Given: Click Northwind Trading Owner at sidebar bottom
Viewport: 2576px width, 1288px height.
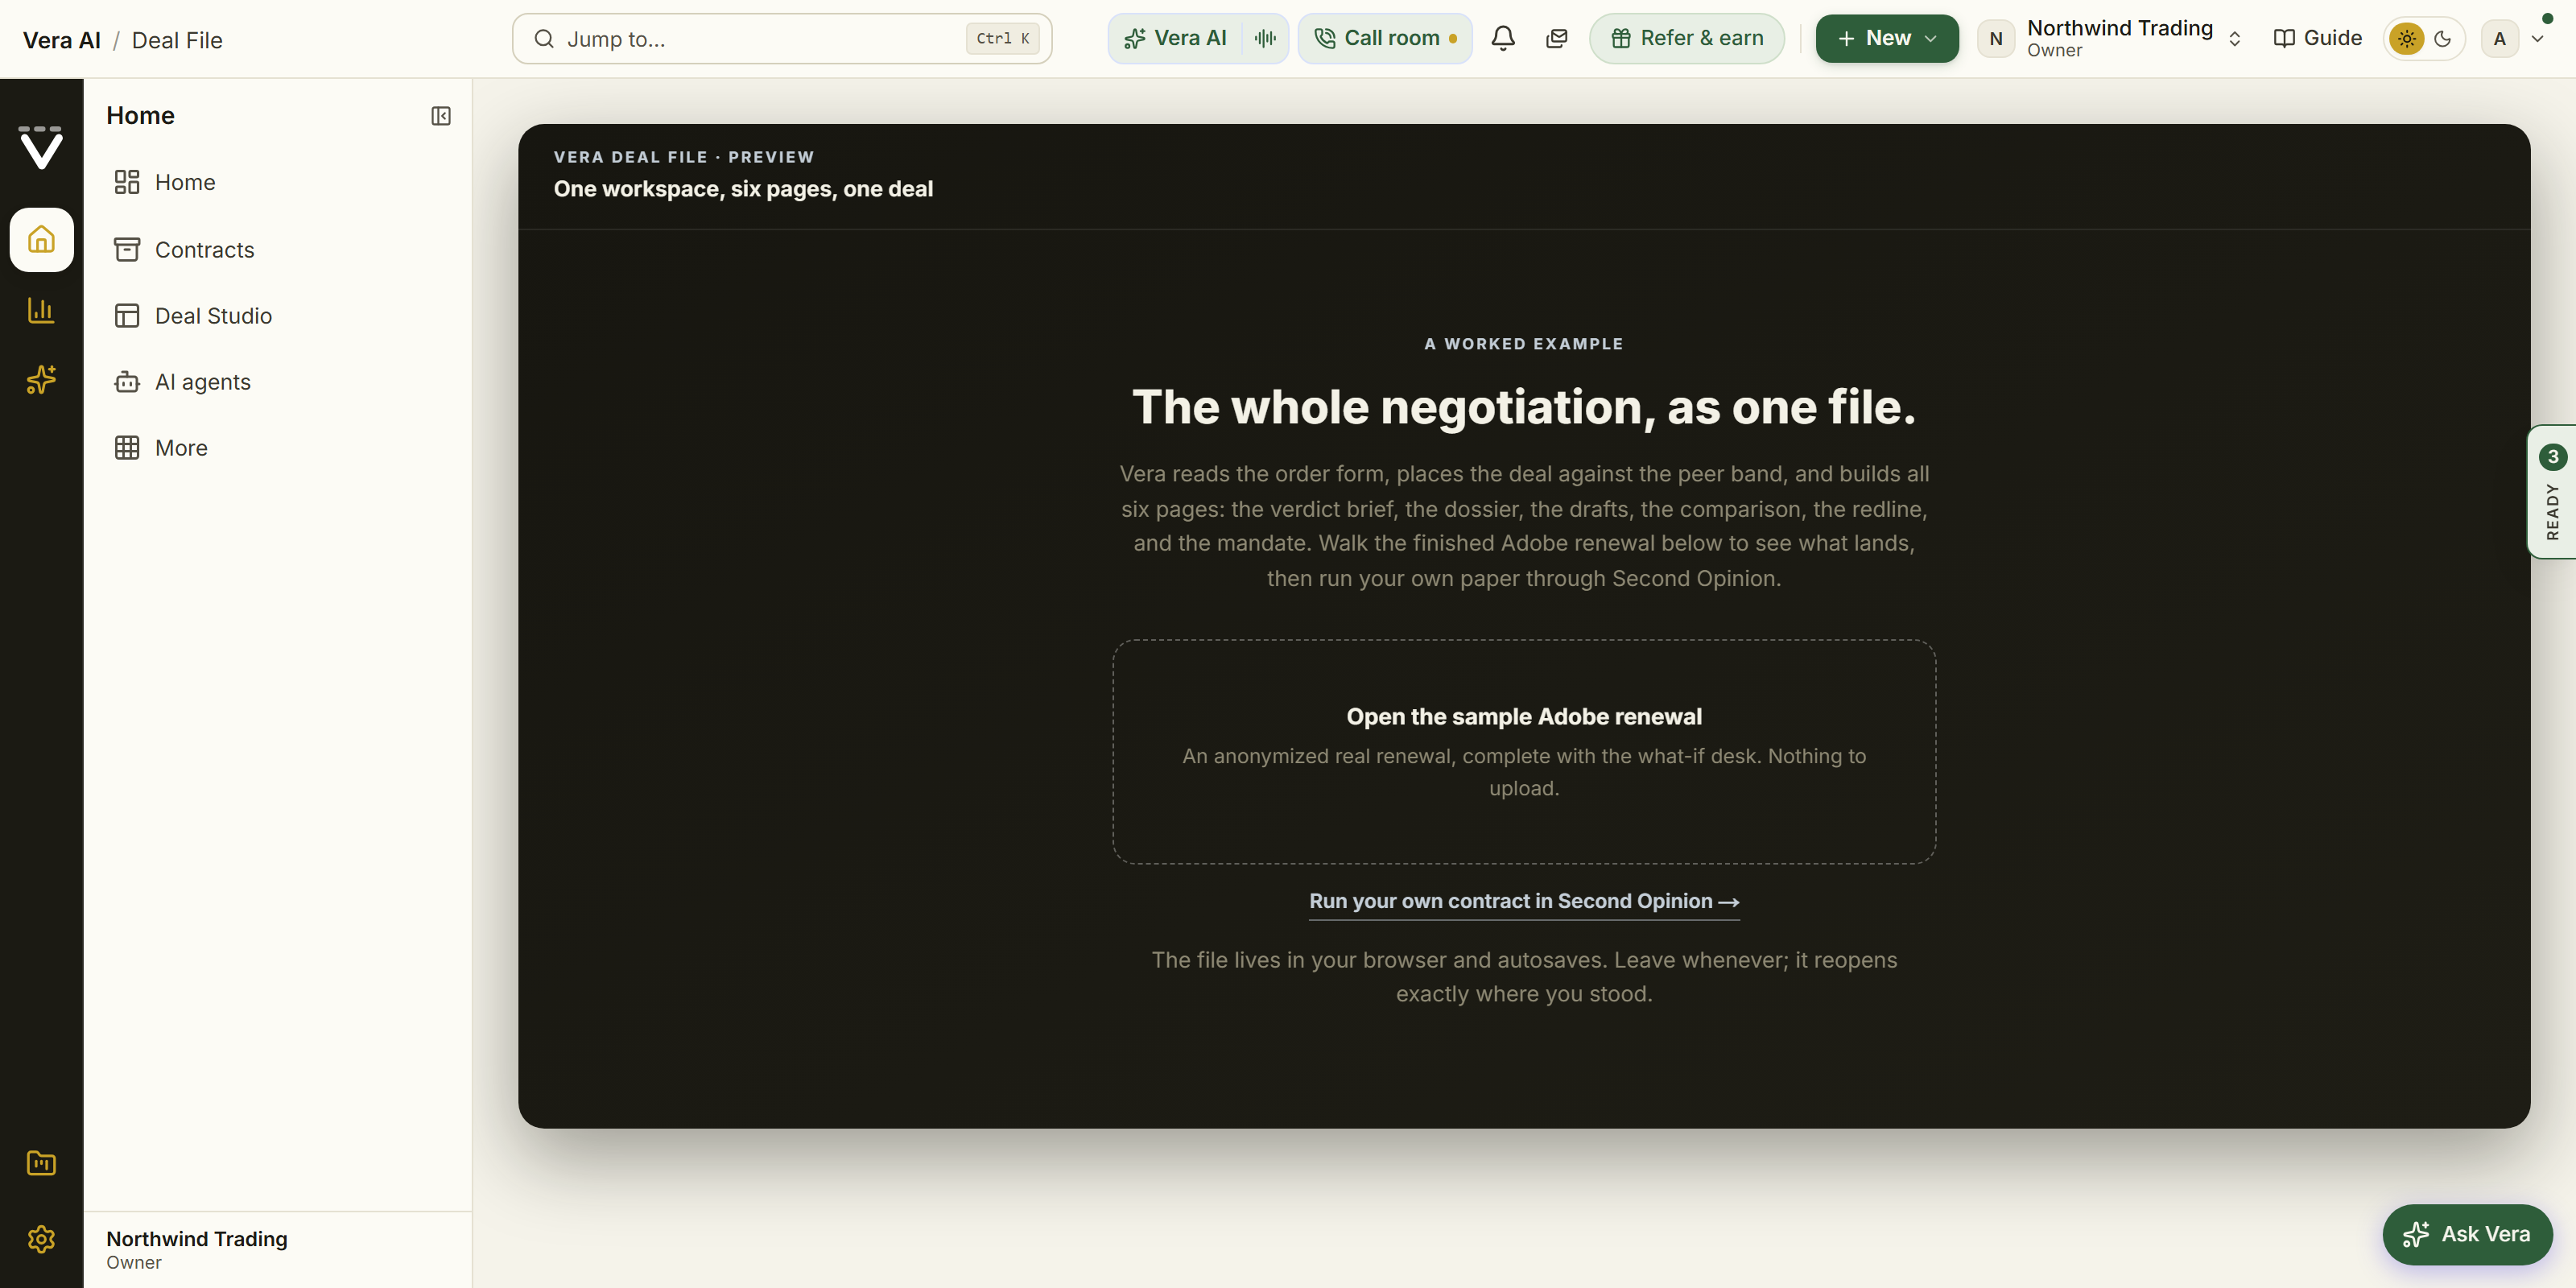Looking at the screenshot, I should coord(278,1250).
